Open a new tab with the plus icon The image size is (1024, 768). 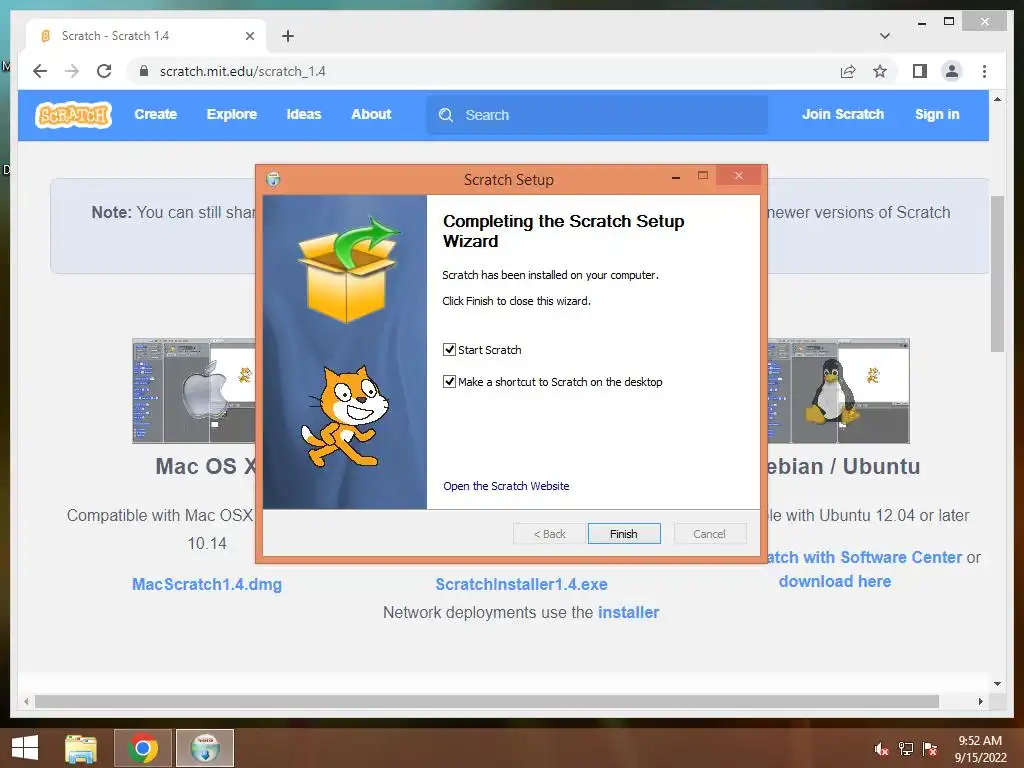(288, 36)
